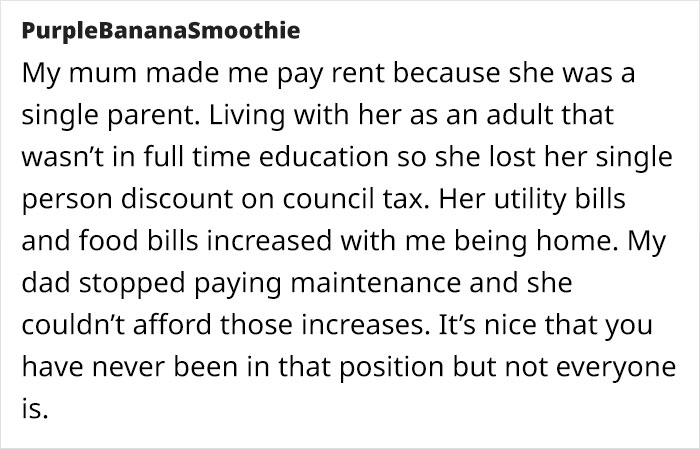
Task: Click the final word 'is.' on the last line
Action: (x=34, y=408)
